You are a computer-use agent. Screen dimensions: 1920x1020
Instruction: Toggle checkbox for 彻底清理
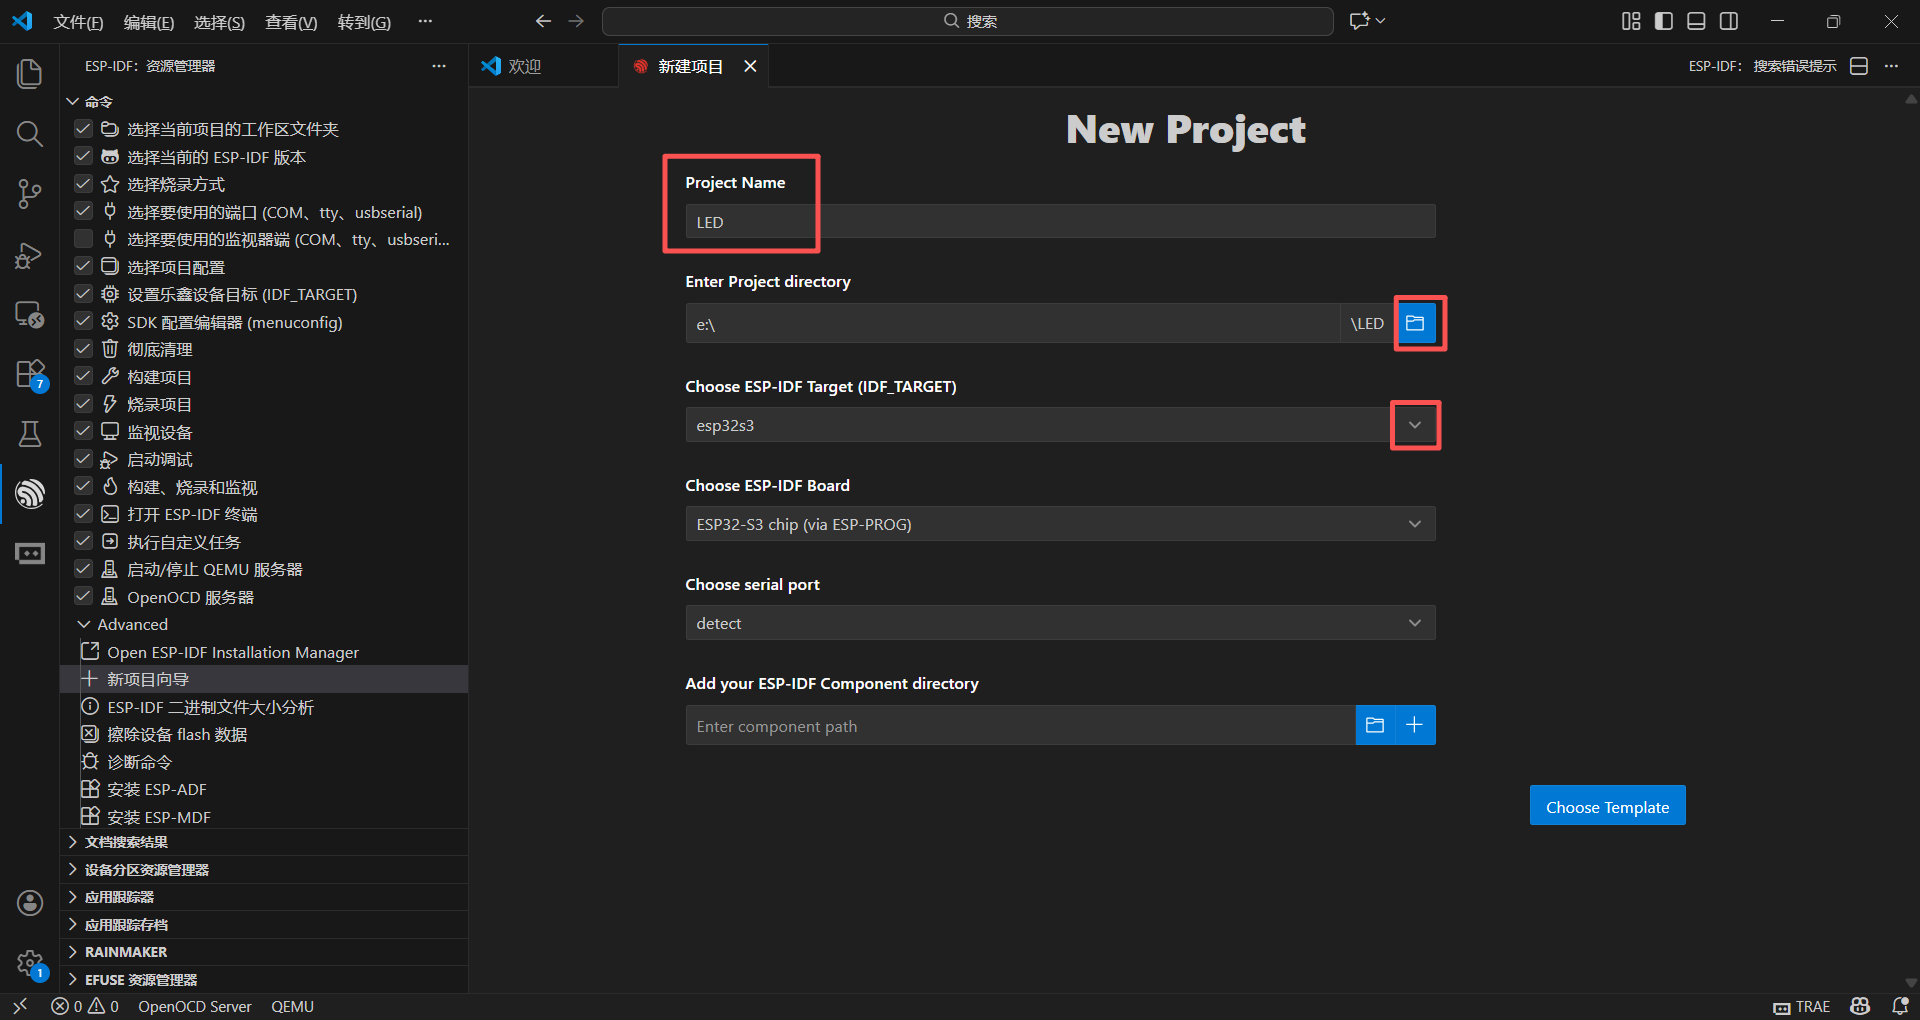tap(84, 349)
